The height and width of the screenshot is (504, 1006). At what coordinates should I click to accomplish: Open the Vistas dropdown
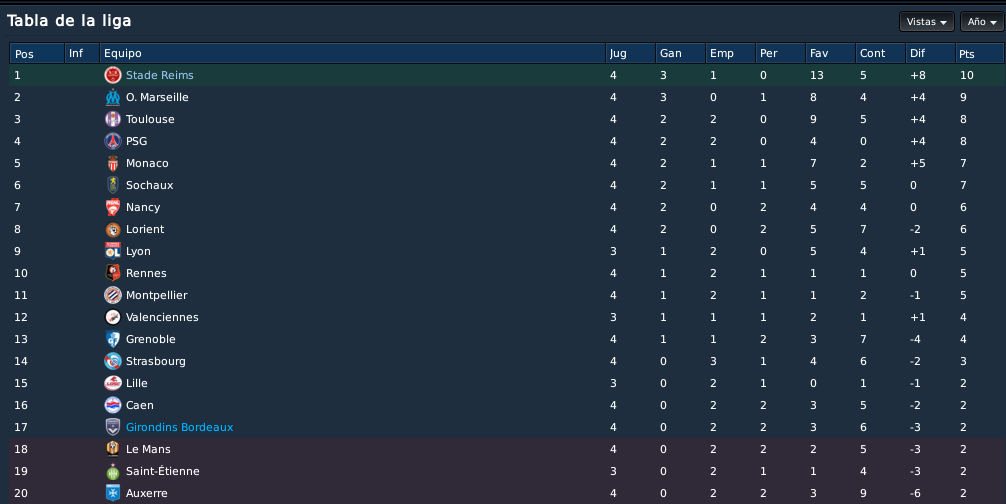tap(926, 22)
